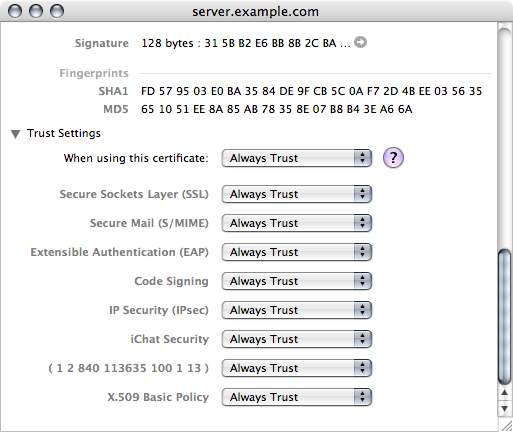513x432 pixels.
Task: Click the server.example.com window title
Action: point(255,12)
